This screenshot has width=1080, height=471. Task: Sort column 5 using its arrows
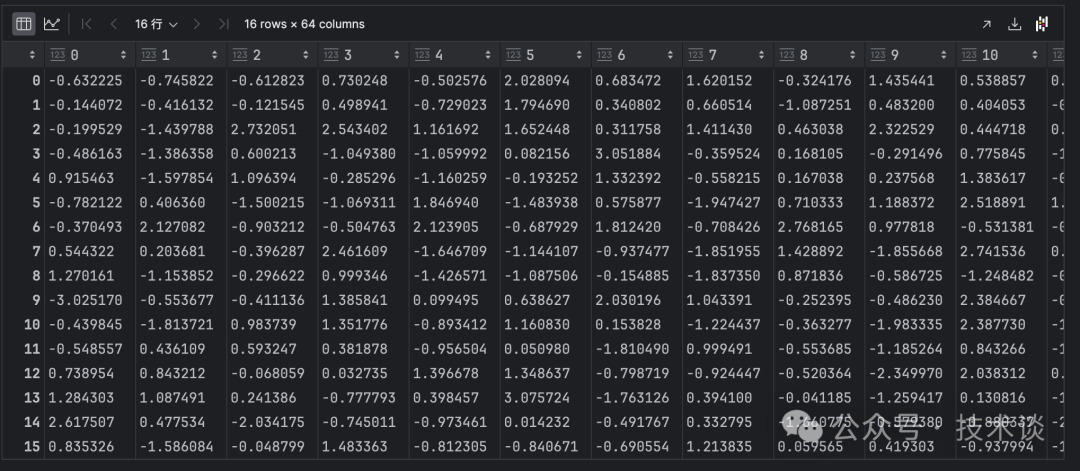[579, 55]
